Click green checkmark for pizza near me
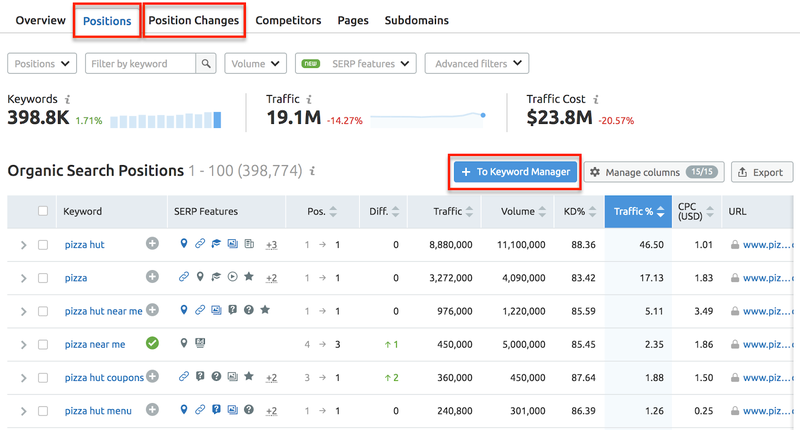800x430 pixels. point(152,343)
